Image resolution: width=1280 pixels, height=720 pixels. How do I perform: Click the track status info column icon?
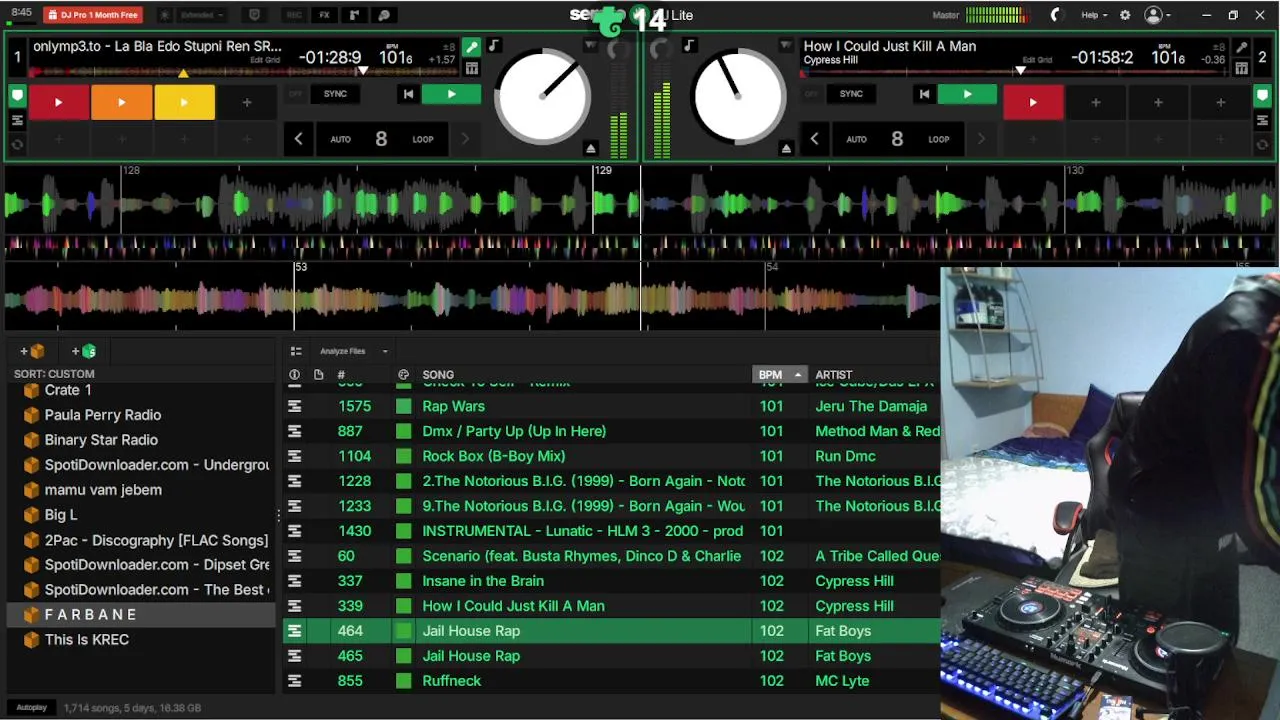point(294,375)
